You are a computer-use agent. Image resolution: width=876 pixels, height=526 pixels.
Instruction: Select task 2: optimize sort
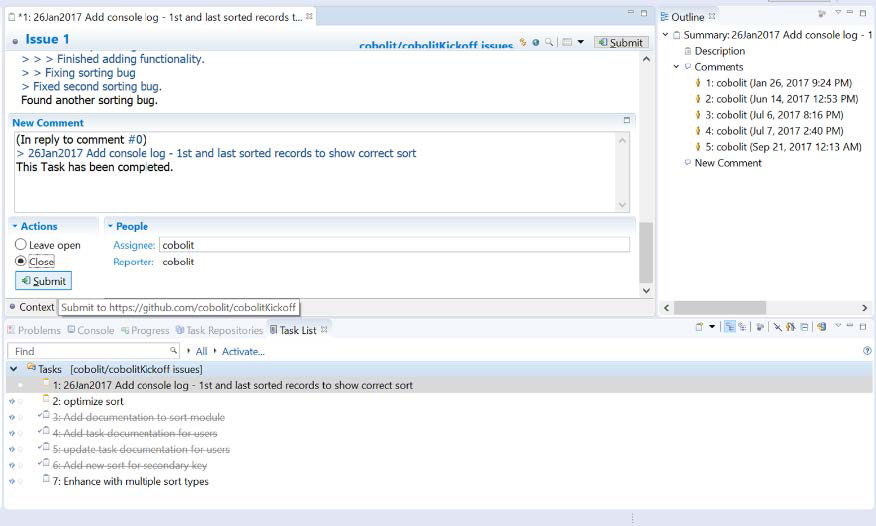pos(88,401)
